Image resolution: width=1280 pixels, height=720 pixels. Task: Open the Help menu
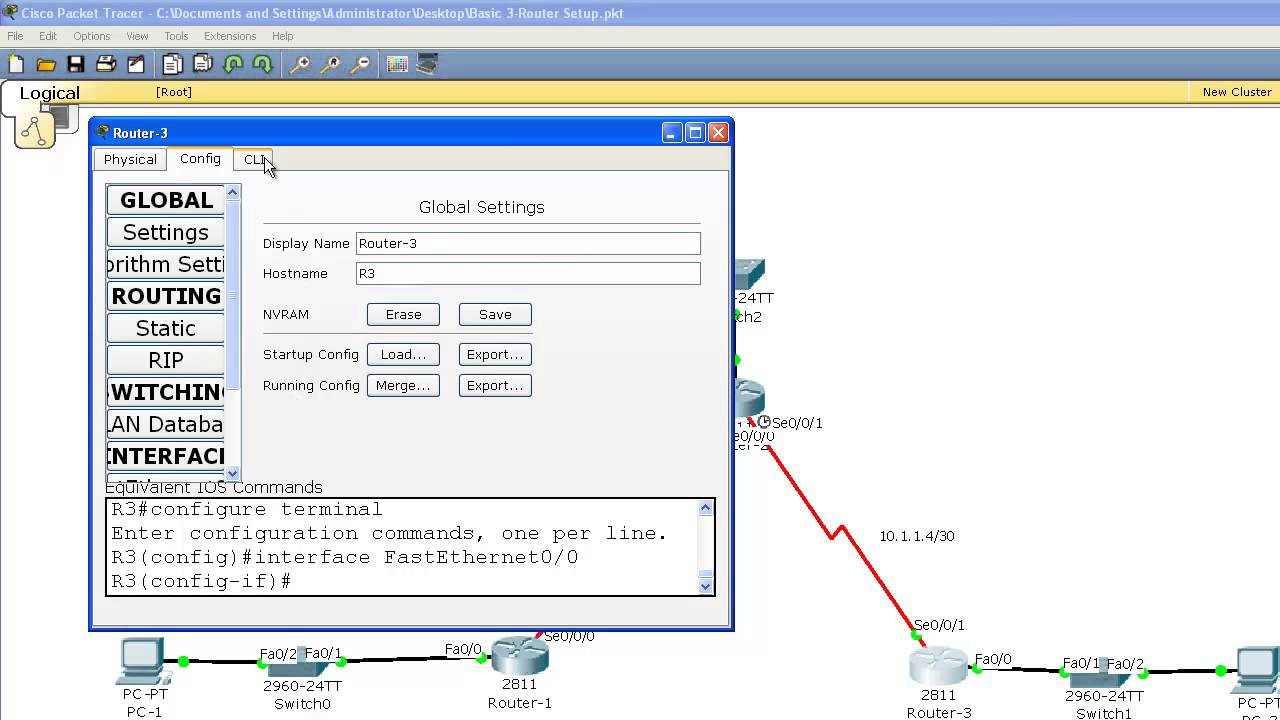[283, 36]
